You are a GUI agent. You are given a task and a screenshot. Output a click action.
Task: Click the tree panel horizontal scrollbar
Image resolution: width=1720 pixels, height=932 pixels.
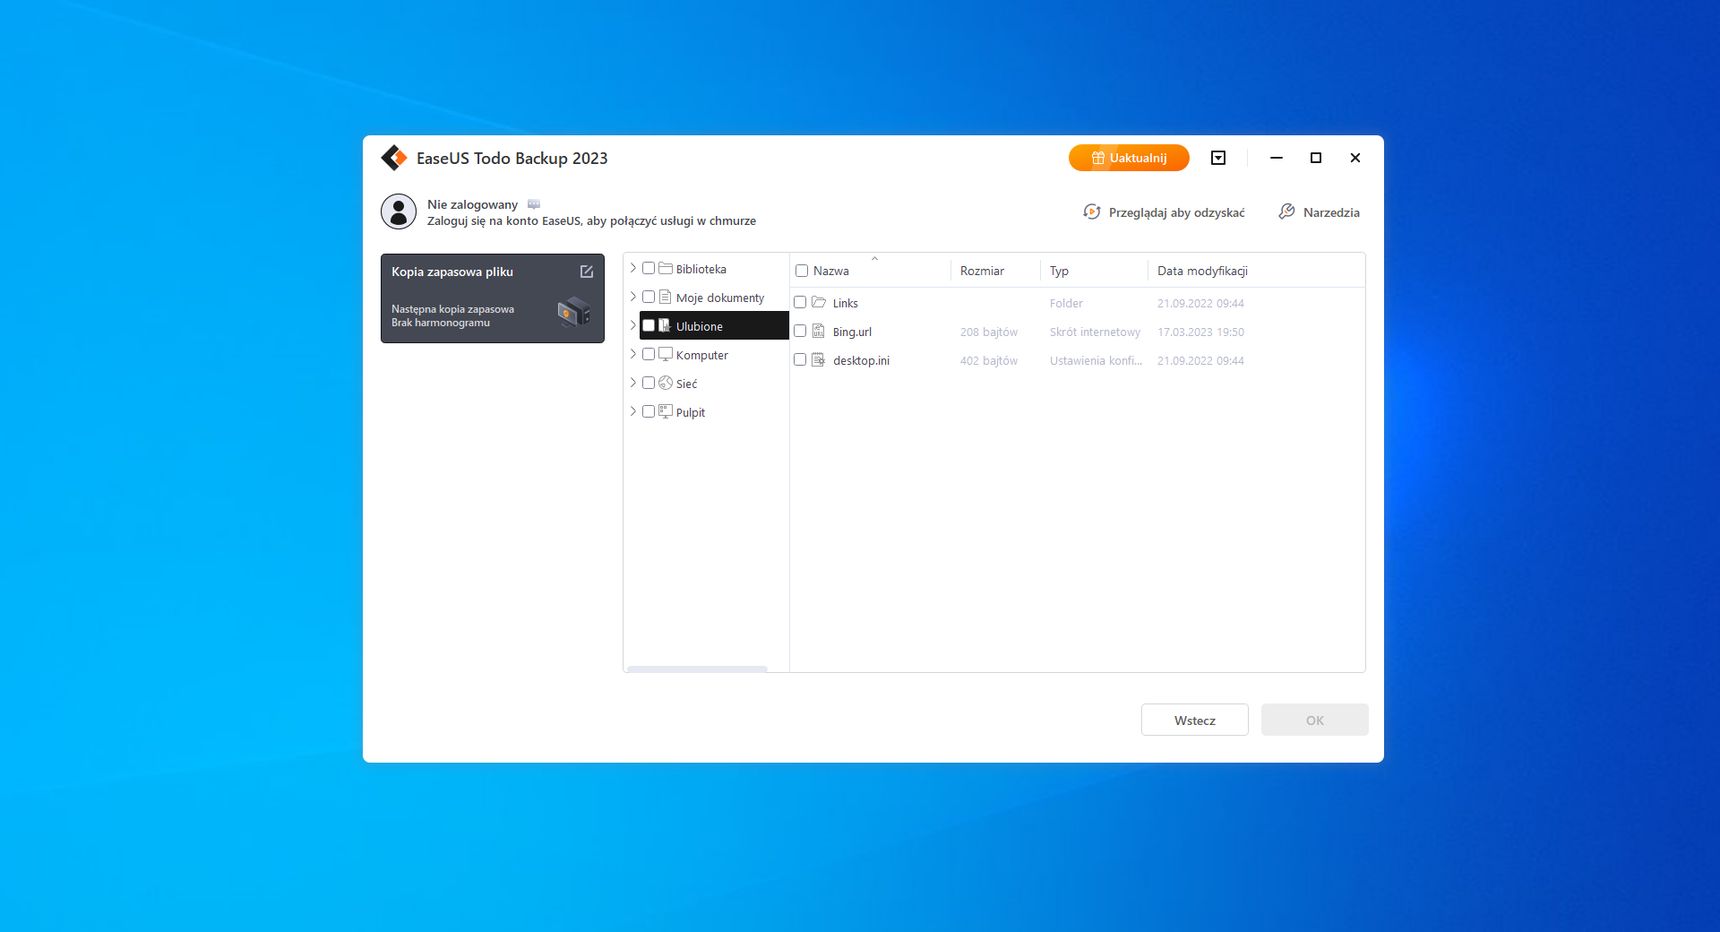[x=697, y=669]
